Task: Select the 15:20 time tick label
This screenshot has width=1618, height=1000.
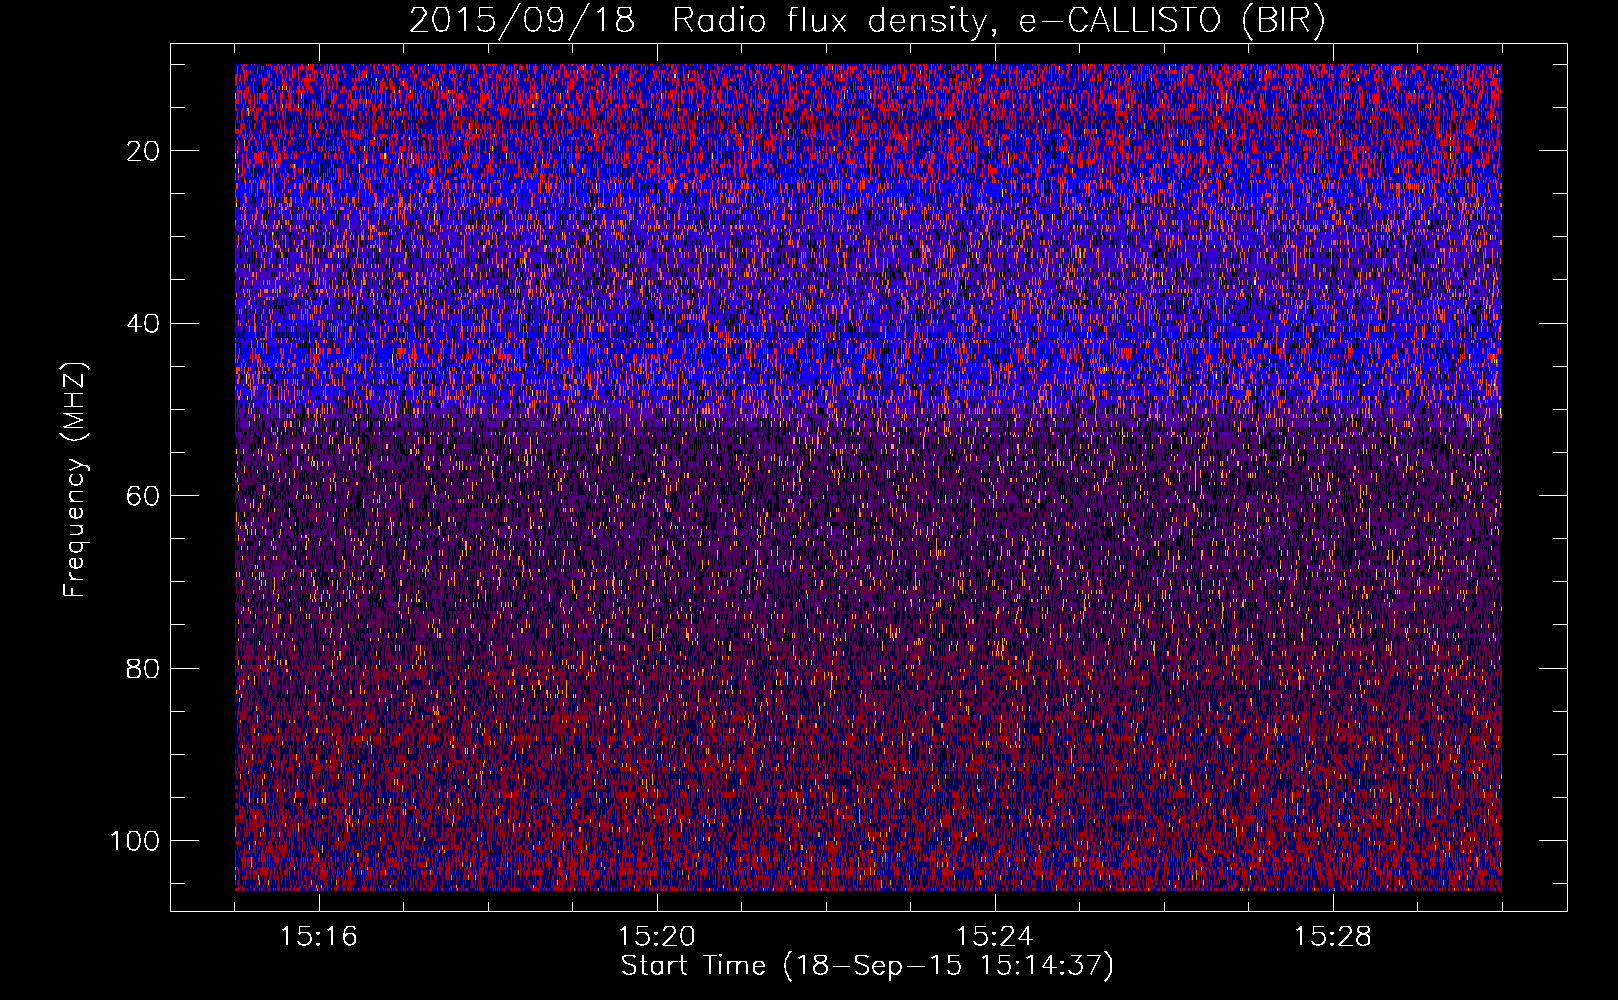Action: tap(657, 937)
